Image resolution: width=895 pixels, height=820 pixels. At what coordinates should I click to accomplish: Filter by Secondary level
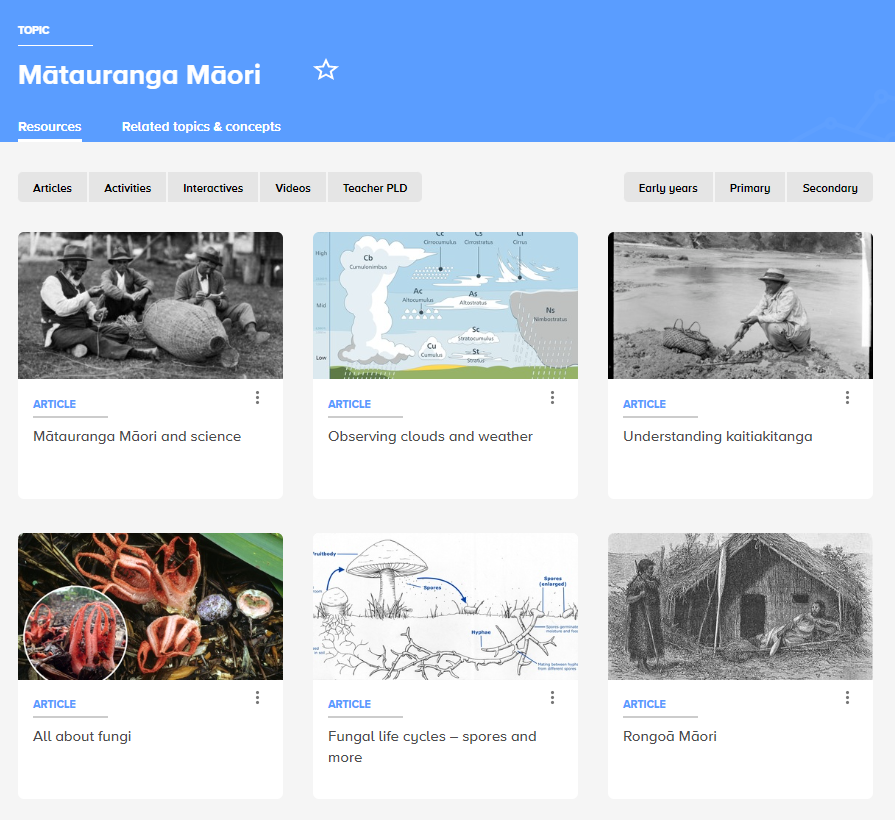coord(830,188)
